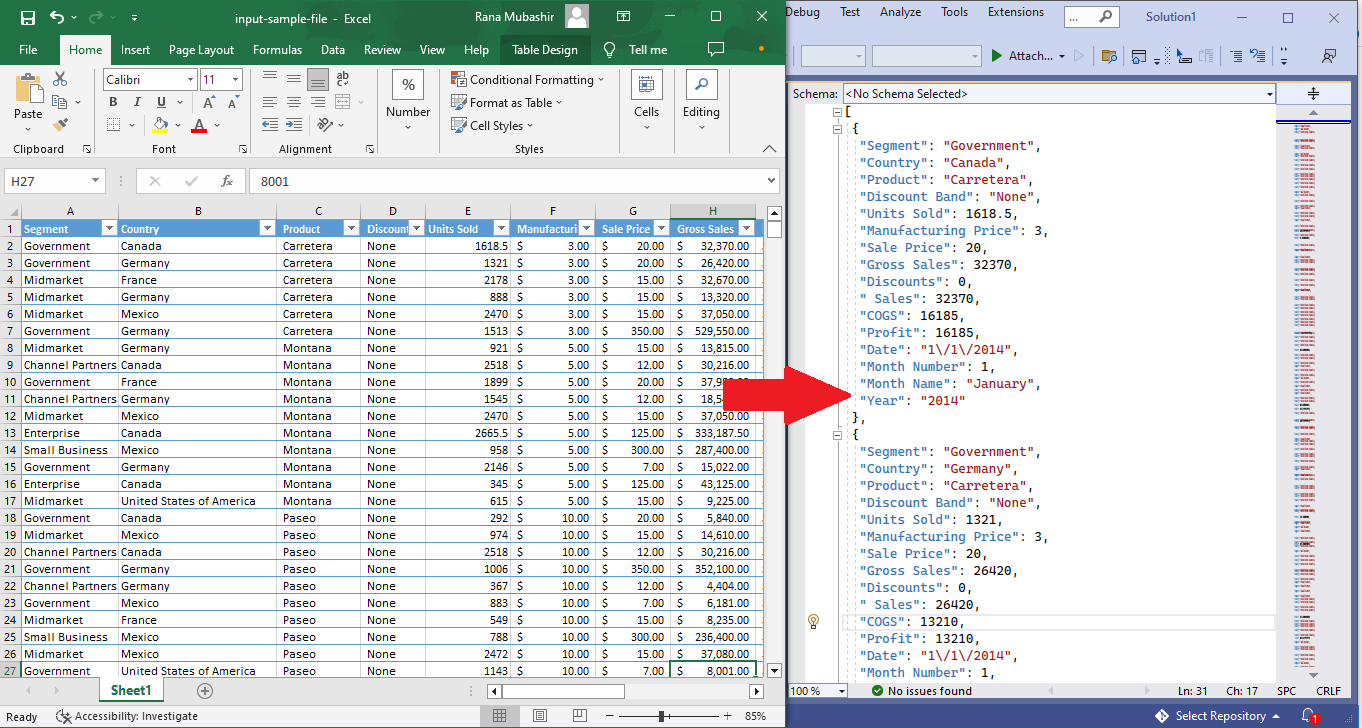The height and width of the screenshot is (728, 1362).
Task: Open the File tab
Action: [28, 50]
